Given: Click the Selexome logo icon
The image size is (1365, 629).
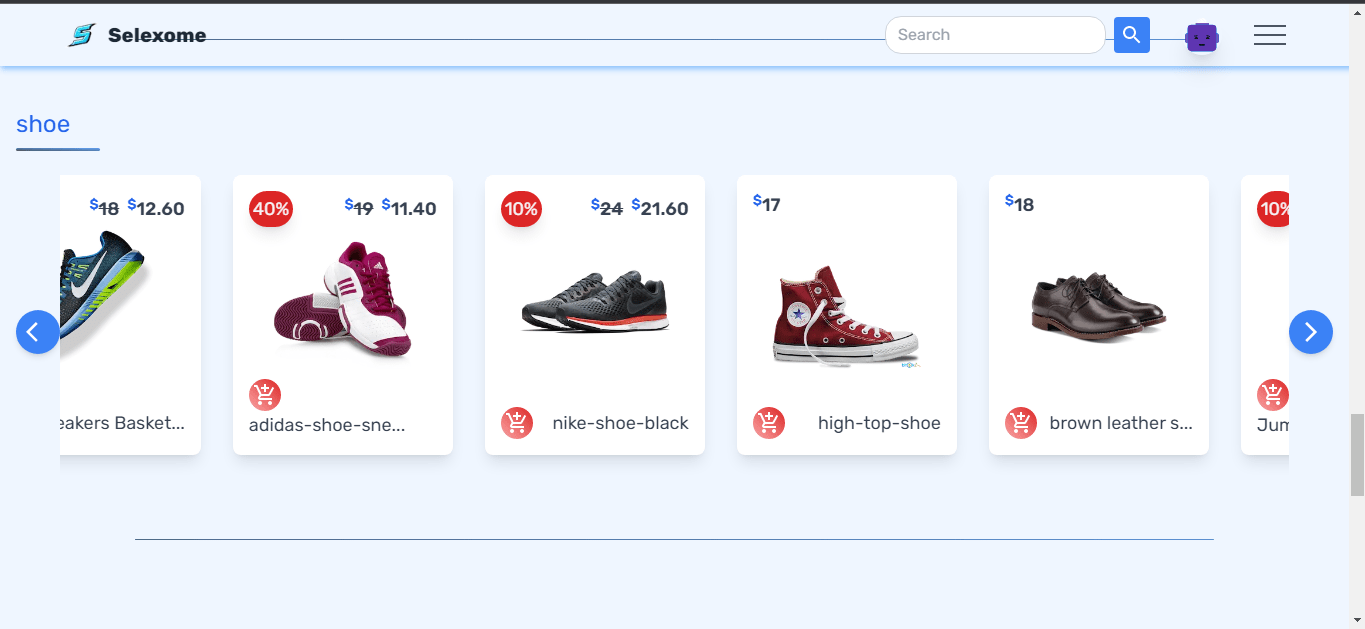Looking at the screenshot, I should point(82,35).
